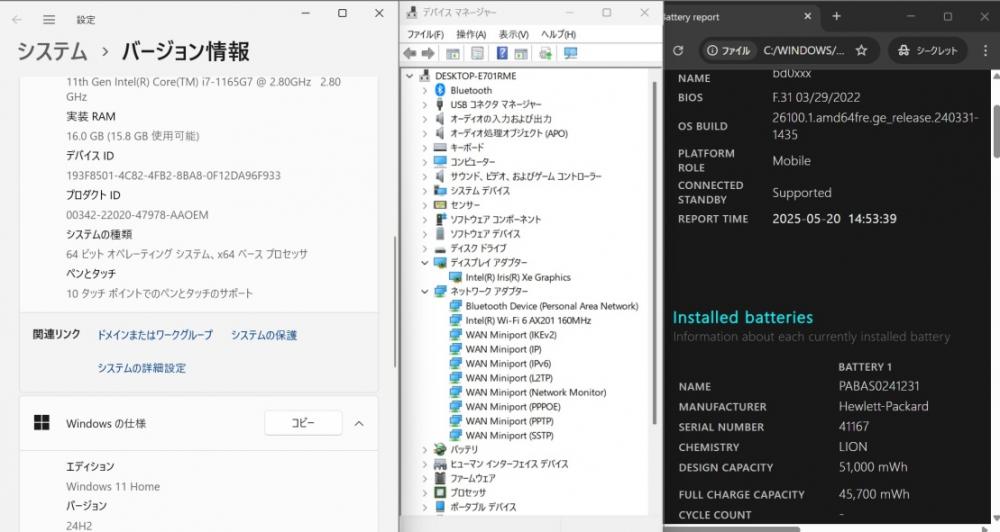Click the ファームウェア category icon
1000x532 pixels.
pyautogui.click(x=440, y=478)
